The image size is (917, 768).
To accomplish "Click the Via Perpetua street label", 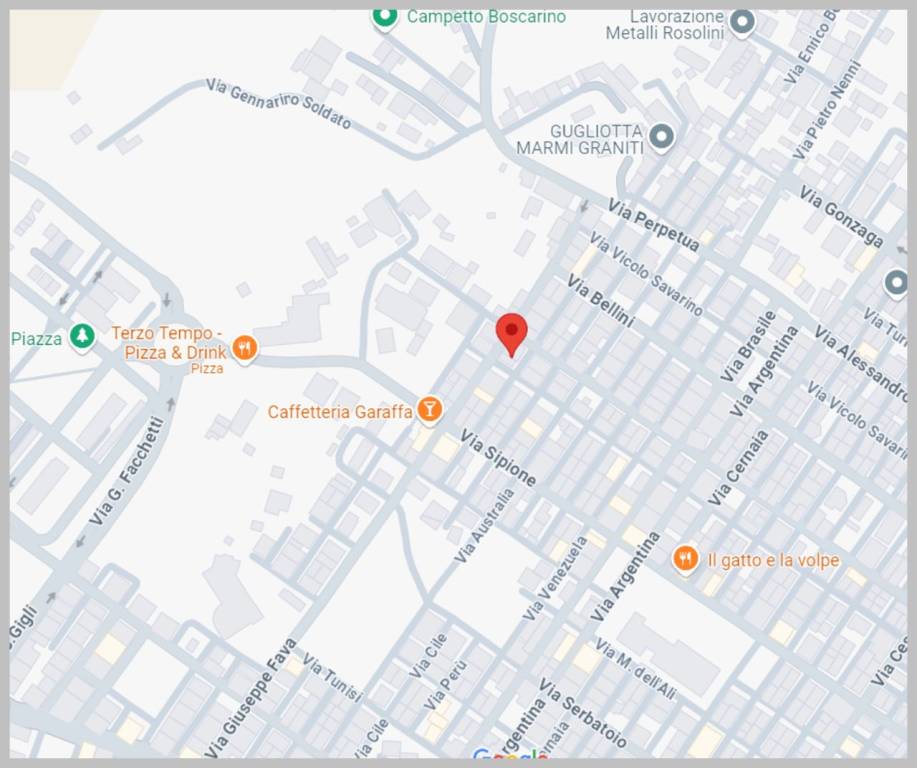I will pyautogui.click(x=653, y=225).
